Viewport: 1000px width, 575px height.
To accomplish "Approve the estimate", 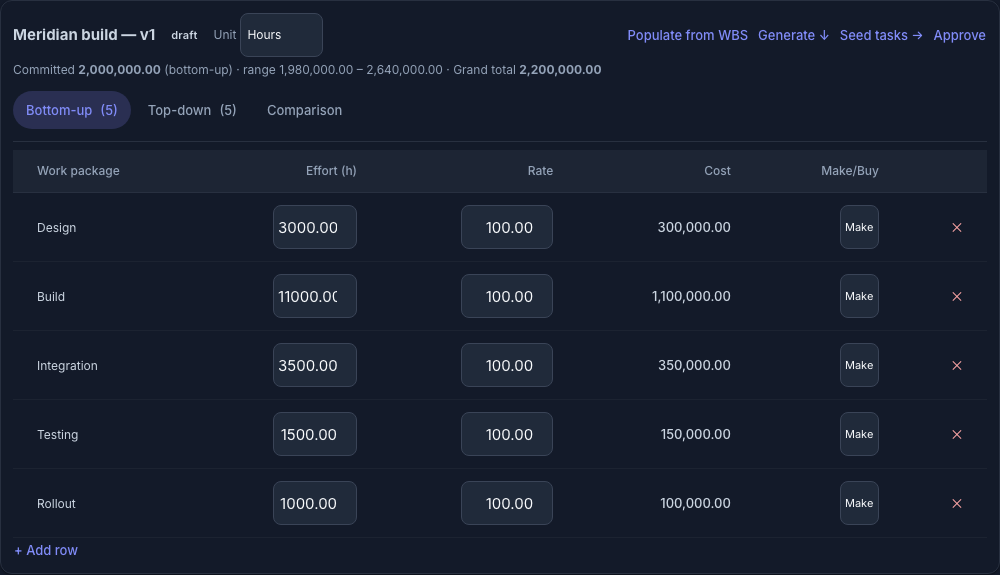I will click(x=959, y=35).
